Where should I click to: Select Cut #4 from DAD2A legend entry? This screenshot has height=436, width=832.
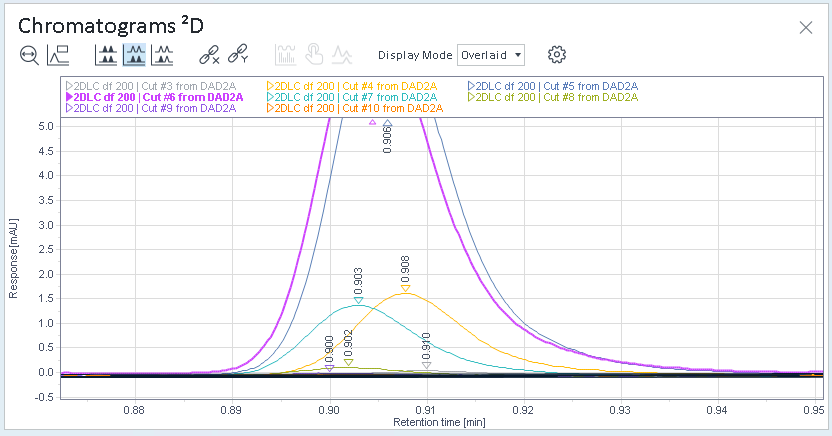pyautogui.click(x=352, y=86)
